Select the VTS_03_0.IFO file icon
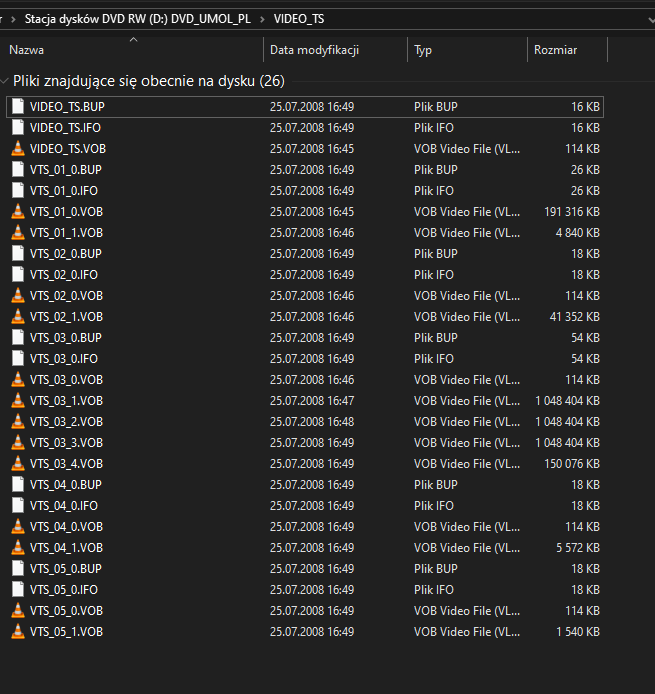 (18, 359)
